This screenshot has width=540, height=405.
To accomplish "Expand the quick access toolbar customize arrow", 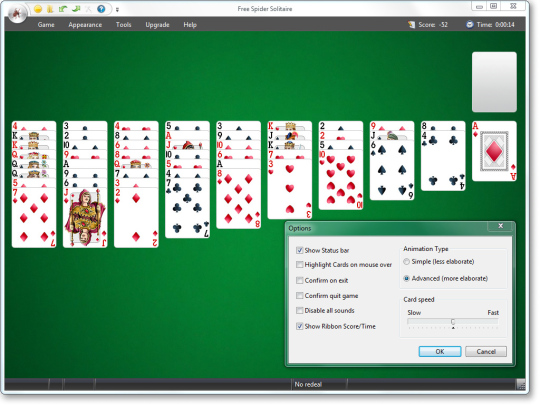I will point(117,10).
